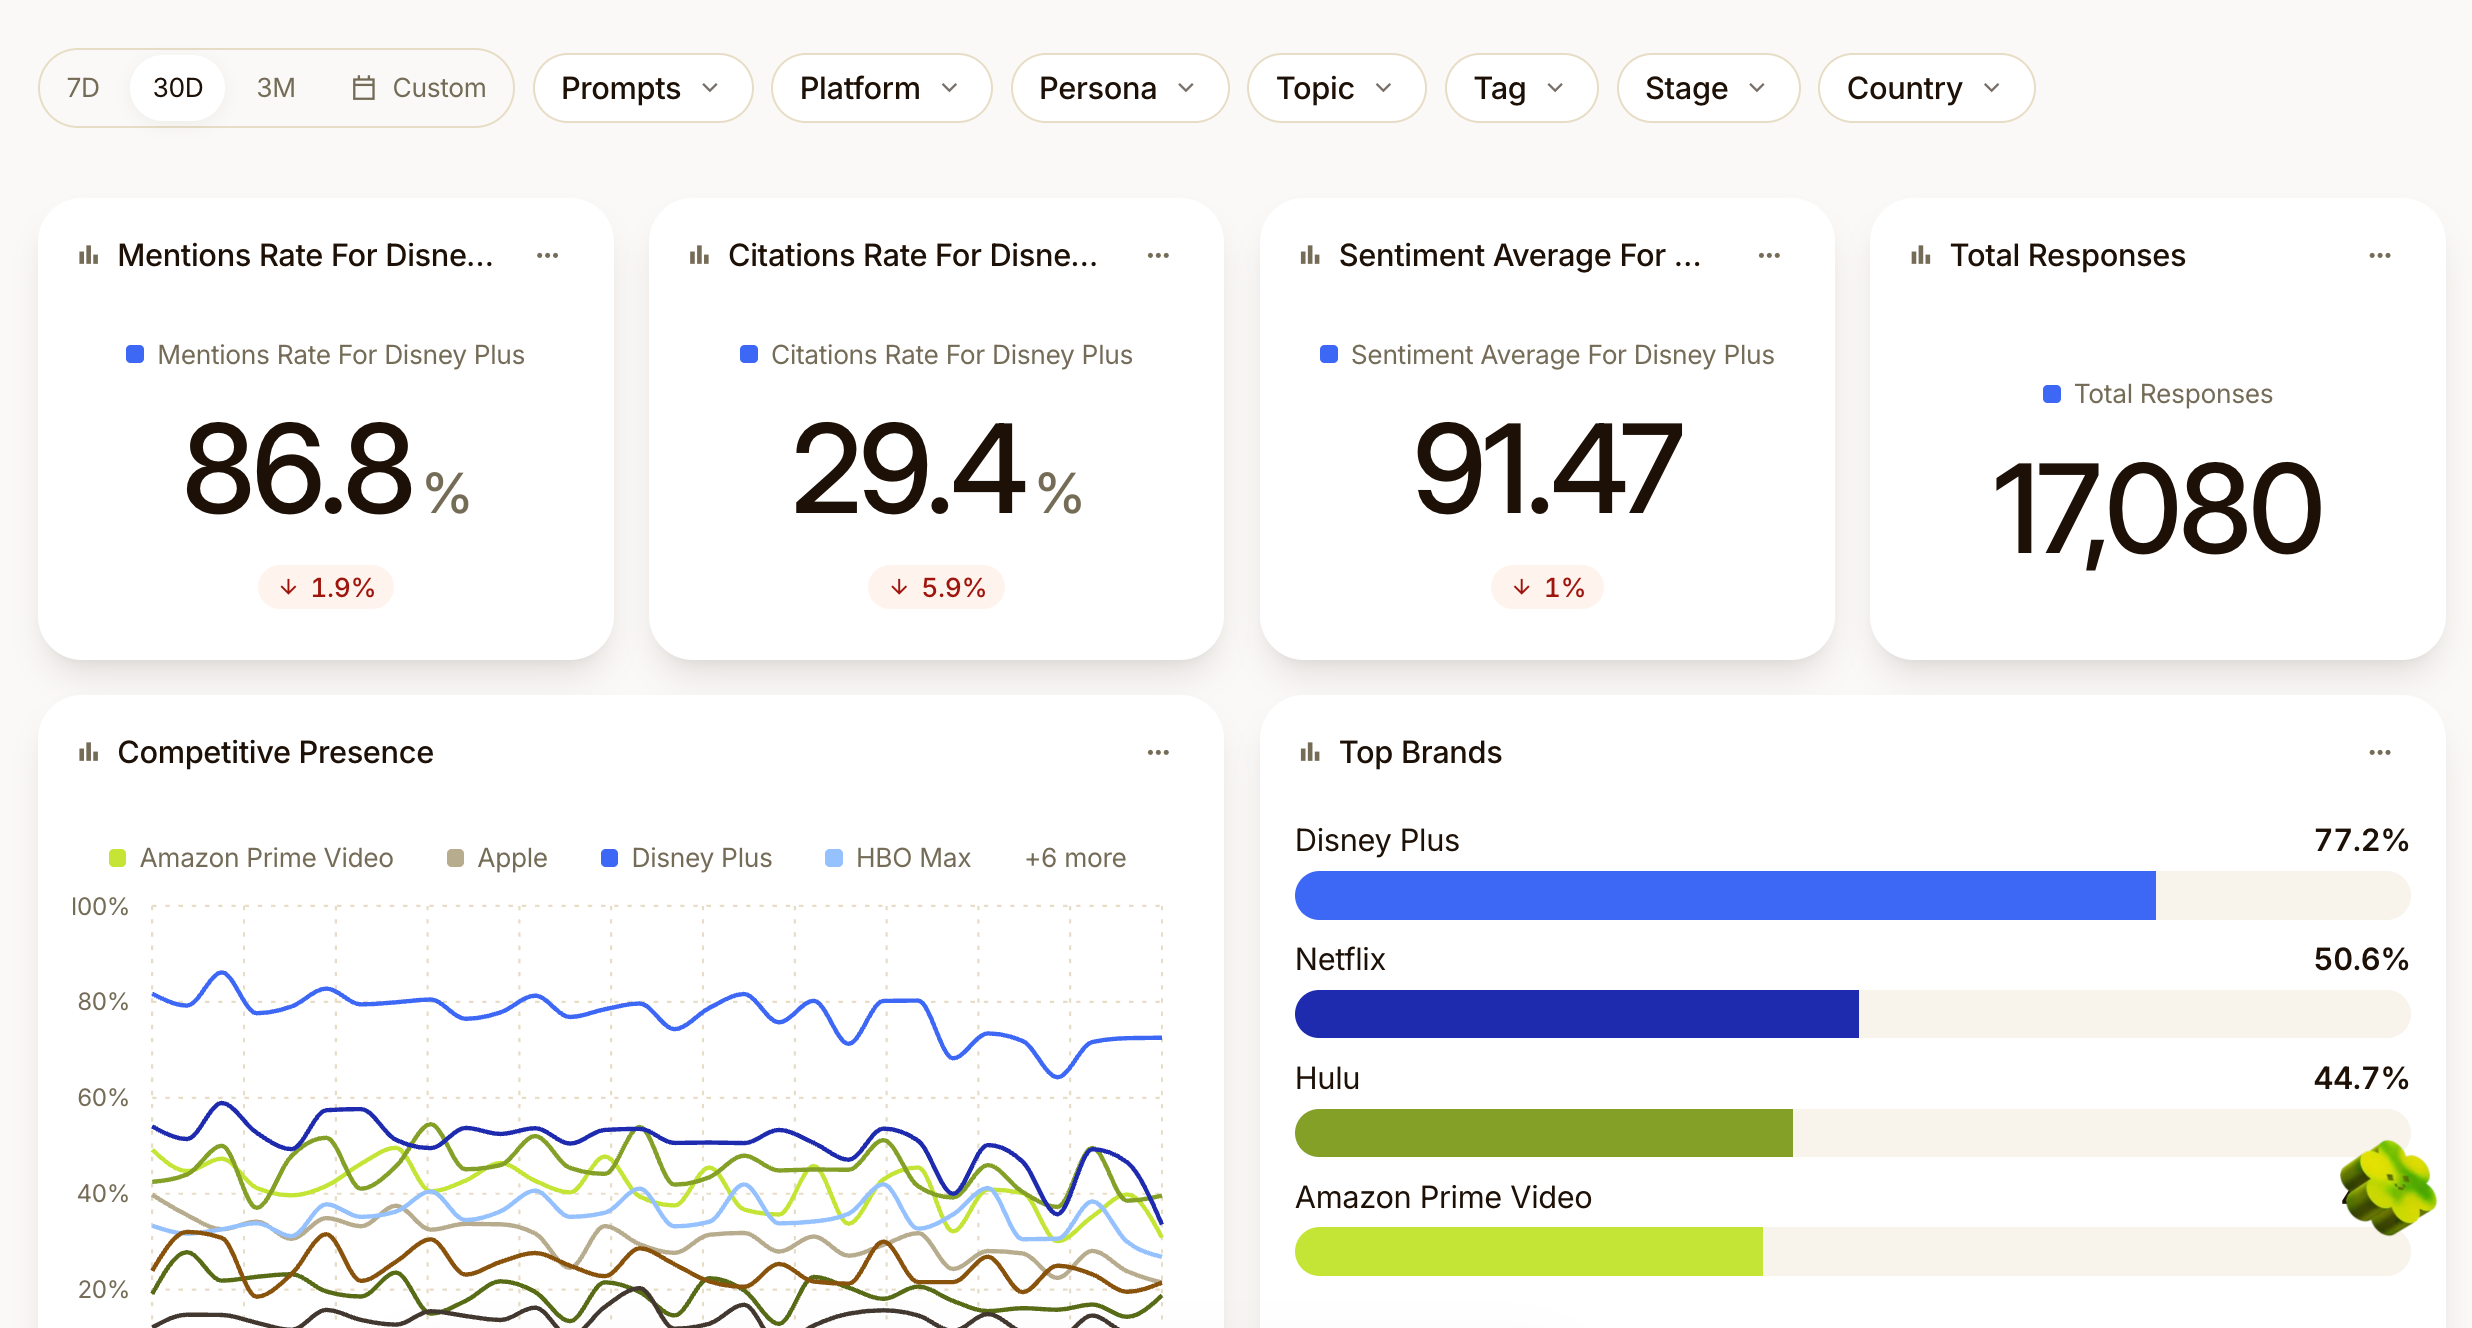Open the Citations Rate card options menu
This screenshot has height=1328, width=2472.
(x=1158, y=256)
